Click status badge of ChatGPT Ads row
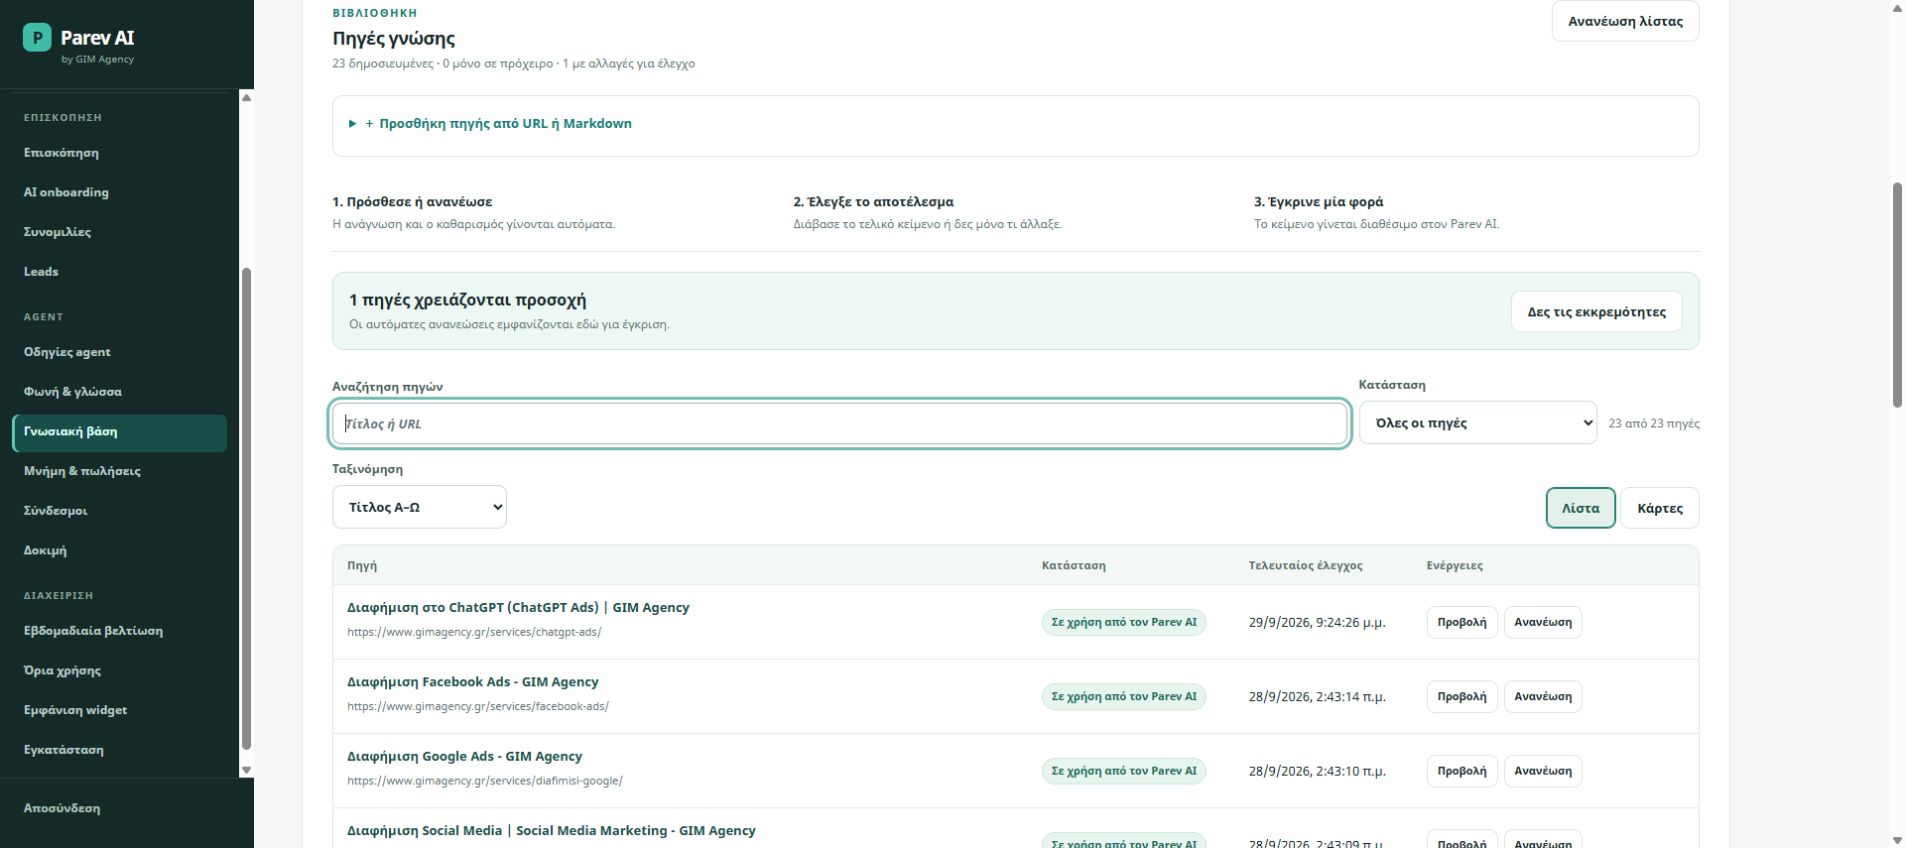This screenshot has width=1905, height=848. (1123, 622)
